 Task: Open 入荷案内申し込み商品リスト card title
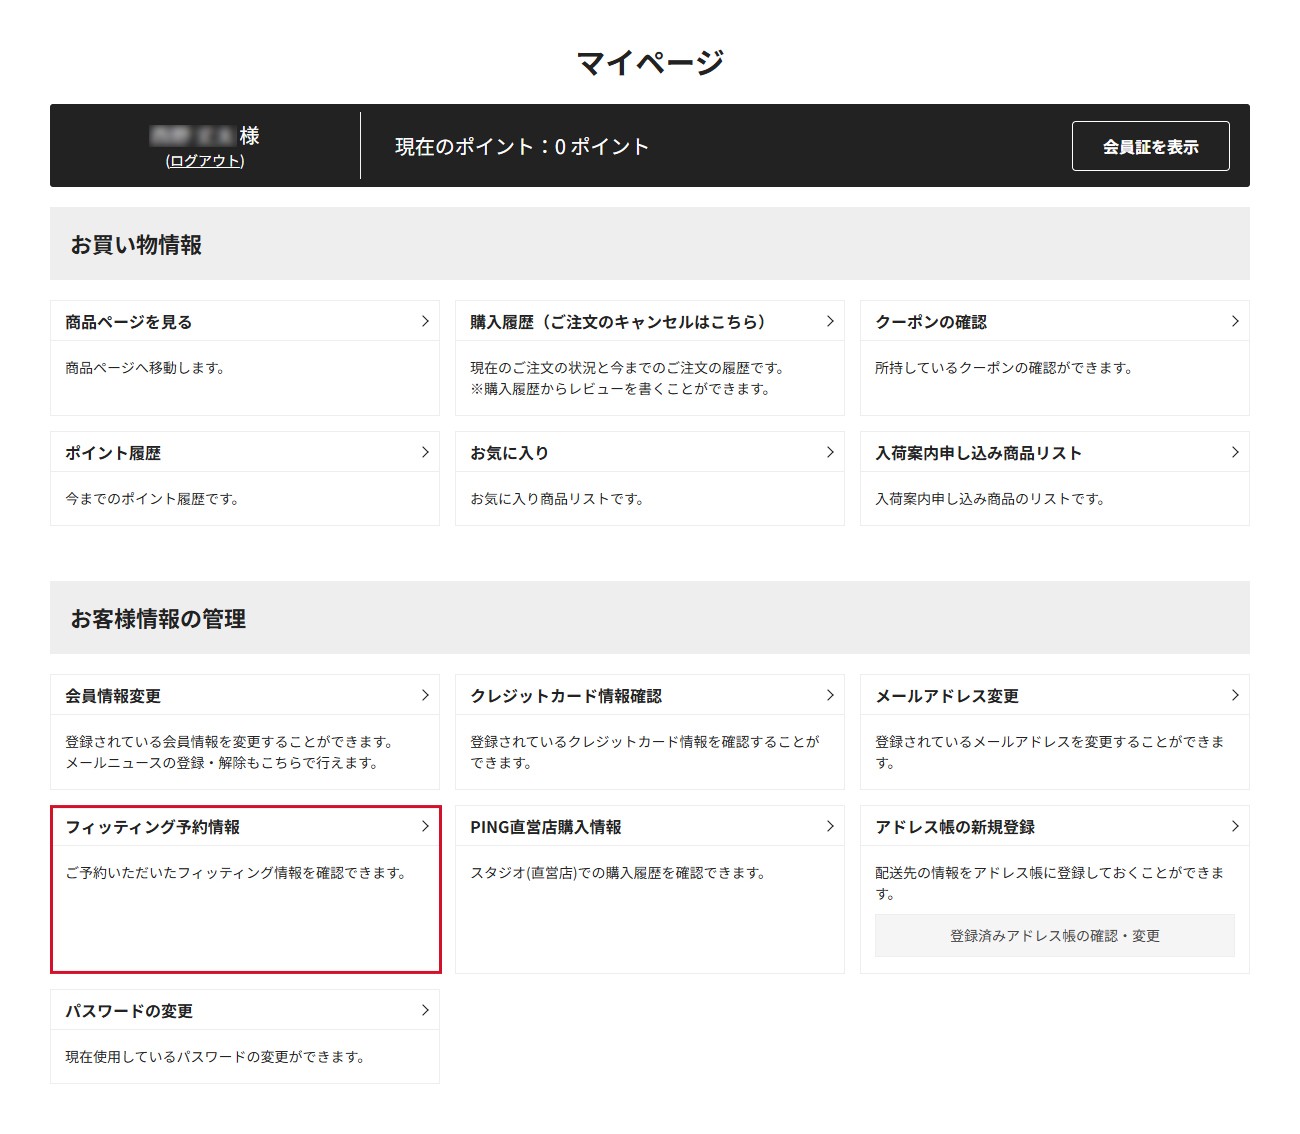[979, 453]
